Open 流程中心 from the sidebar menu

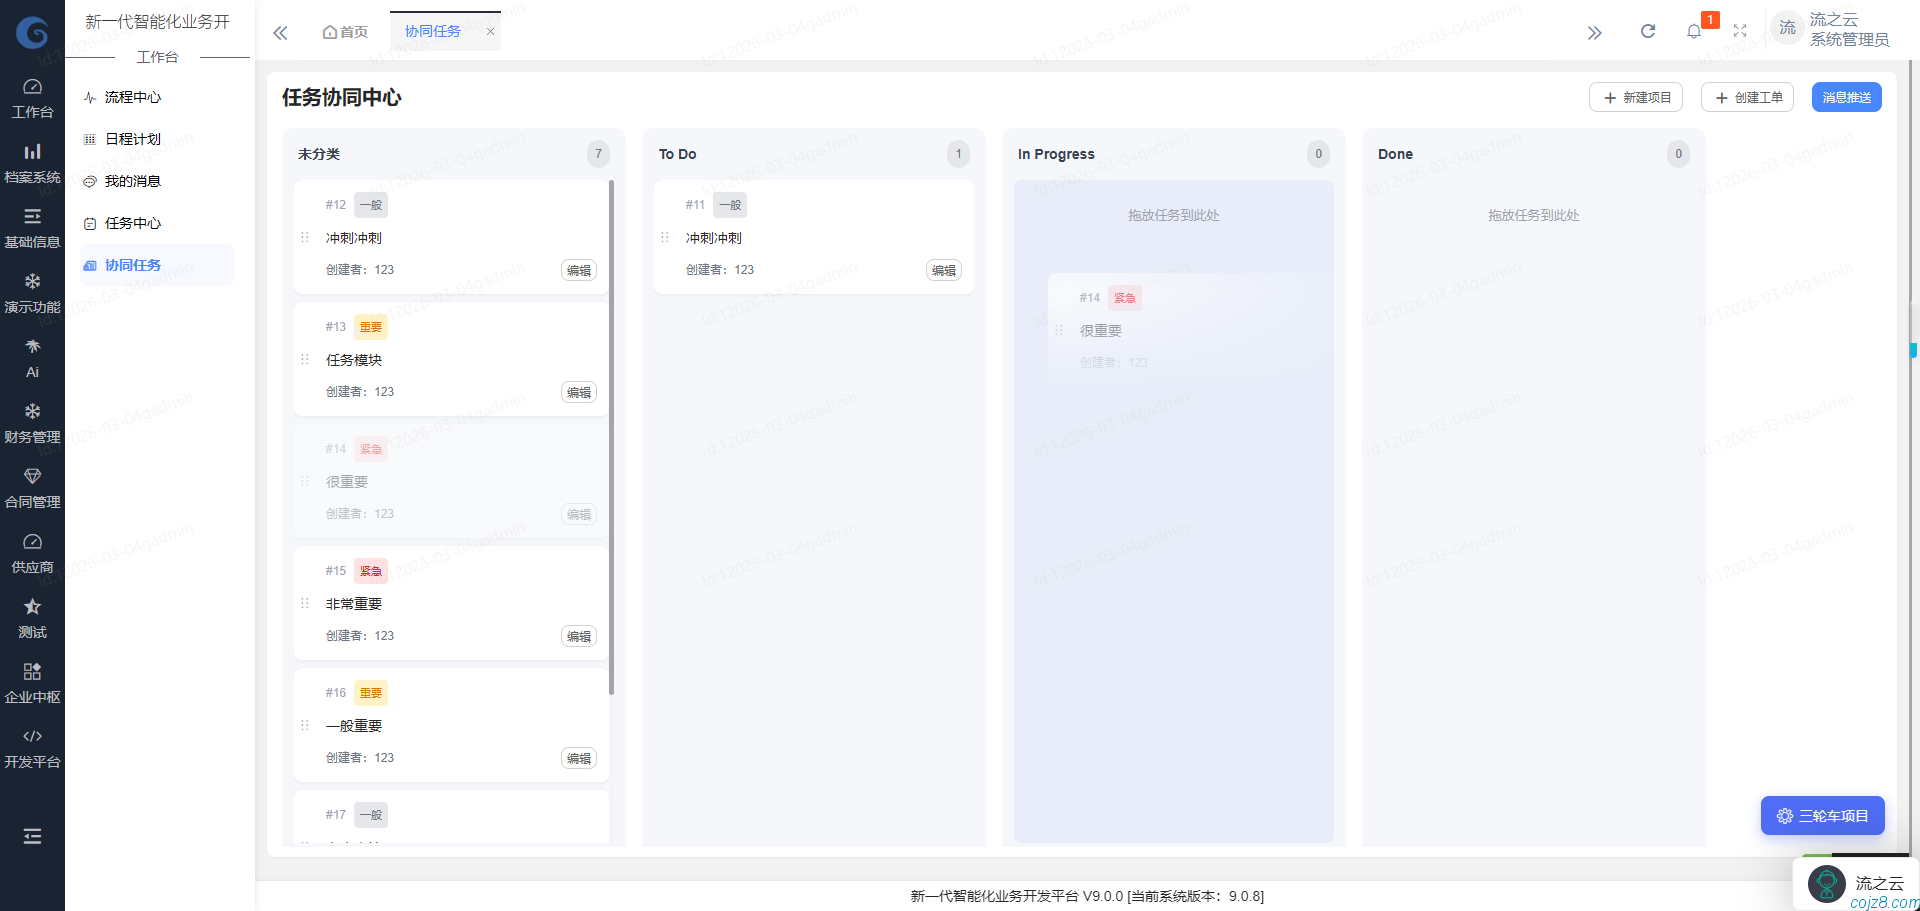click(132, 97)
